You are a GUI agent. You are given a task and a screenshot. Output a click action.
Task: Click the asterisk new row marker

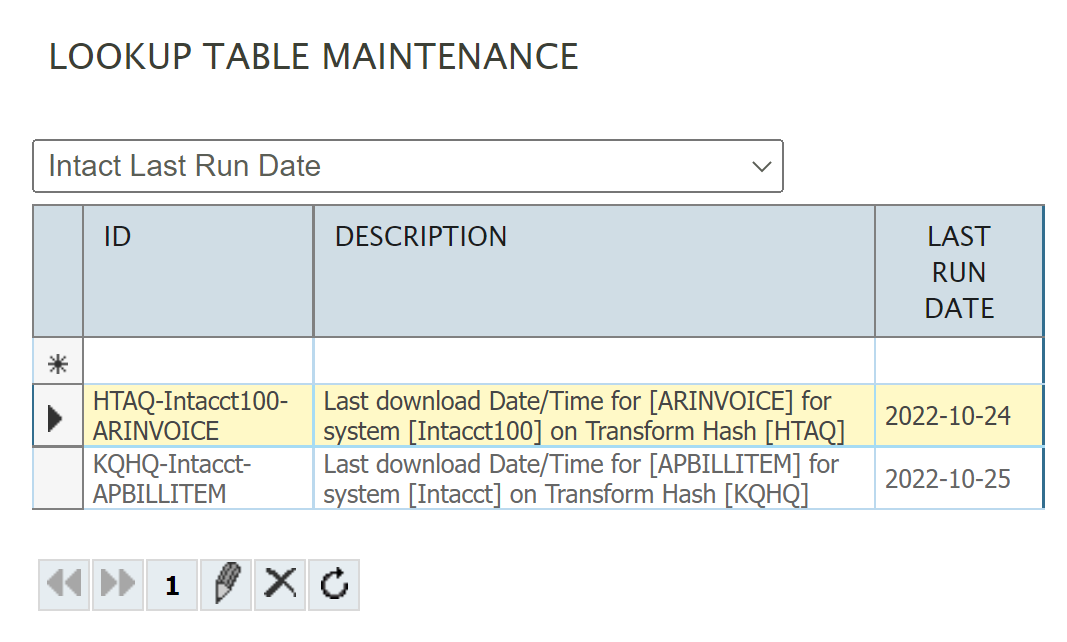58,364
